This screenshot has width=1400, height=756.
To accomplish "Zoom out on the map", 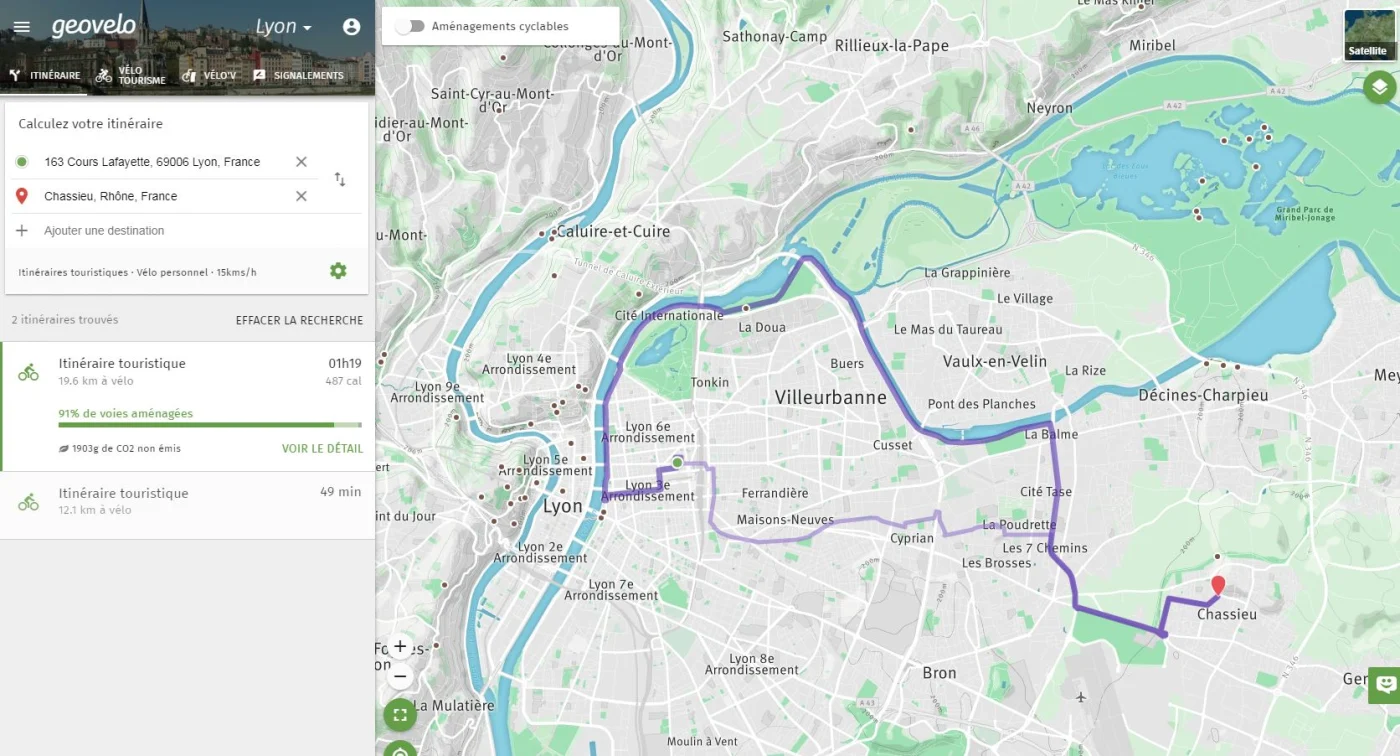I will (x=400, y=677).
